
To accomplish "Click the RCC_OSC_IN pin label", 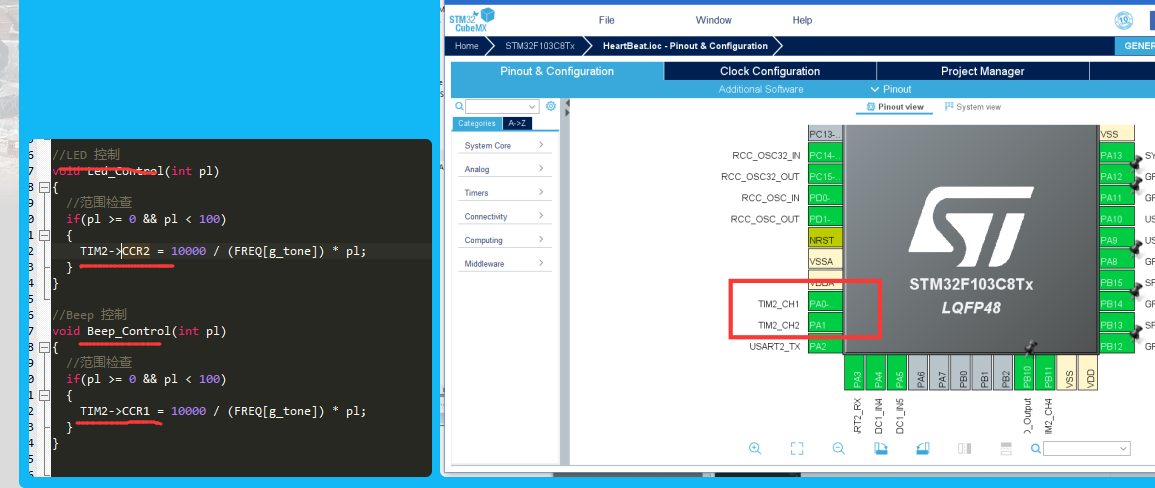I will [770, 198].
